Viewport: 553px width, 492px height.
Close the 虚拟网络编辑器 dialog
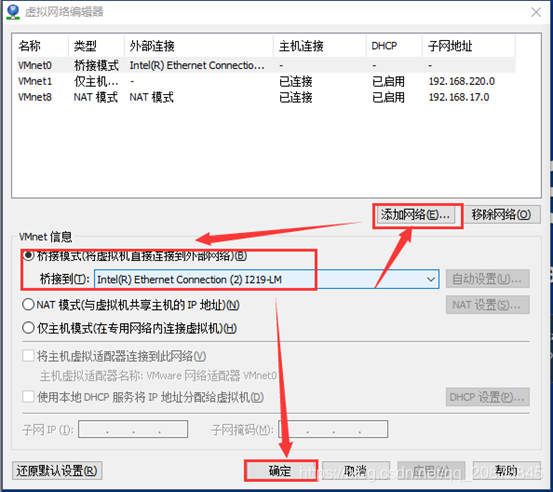536,12
